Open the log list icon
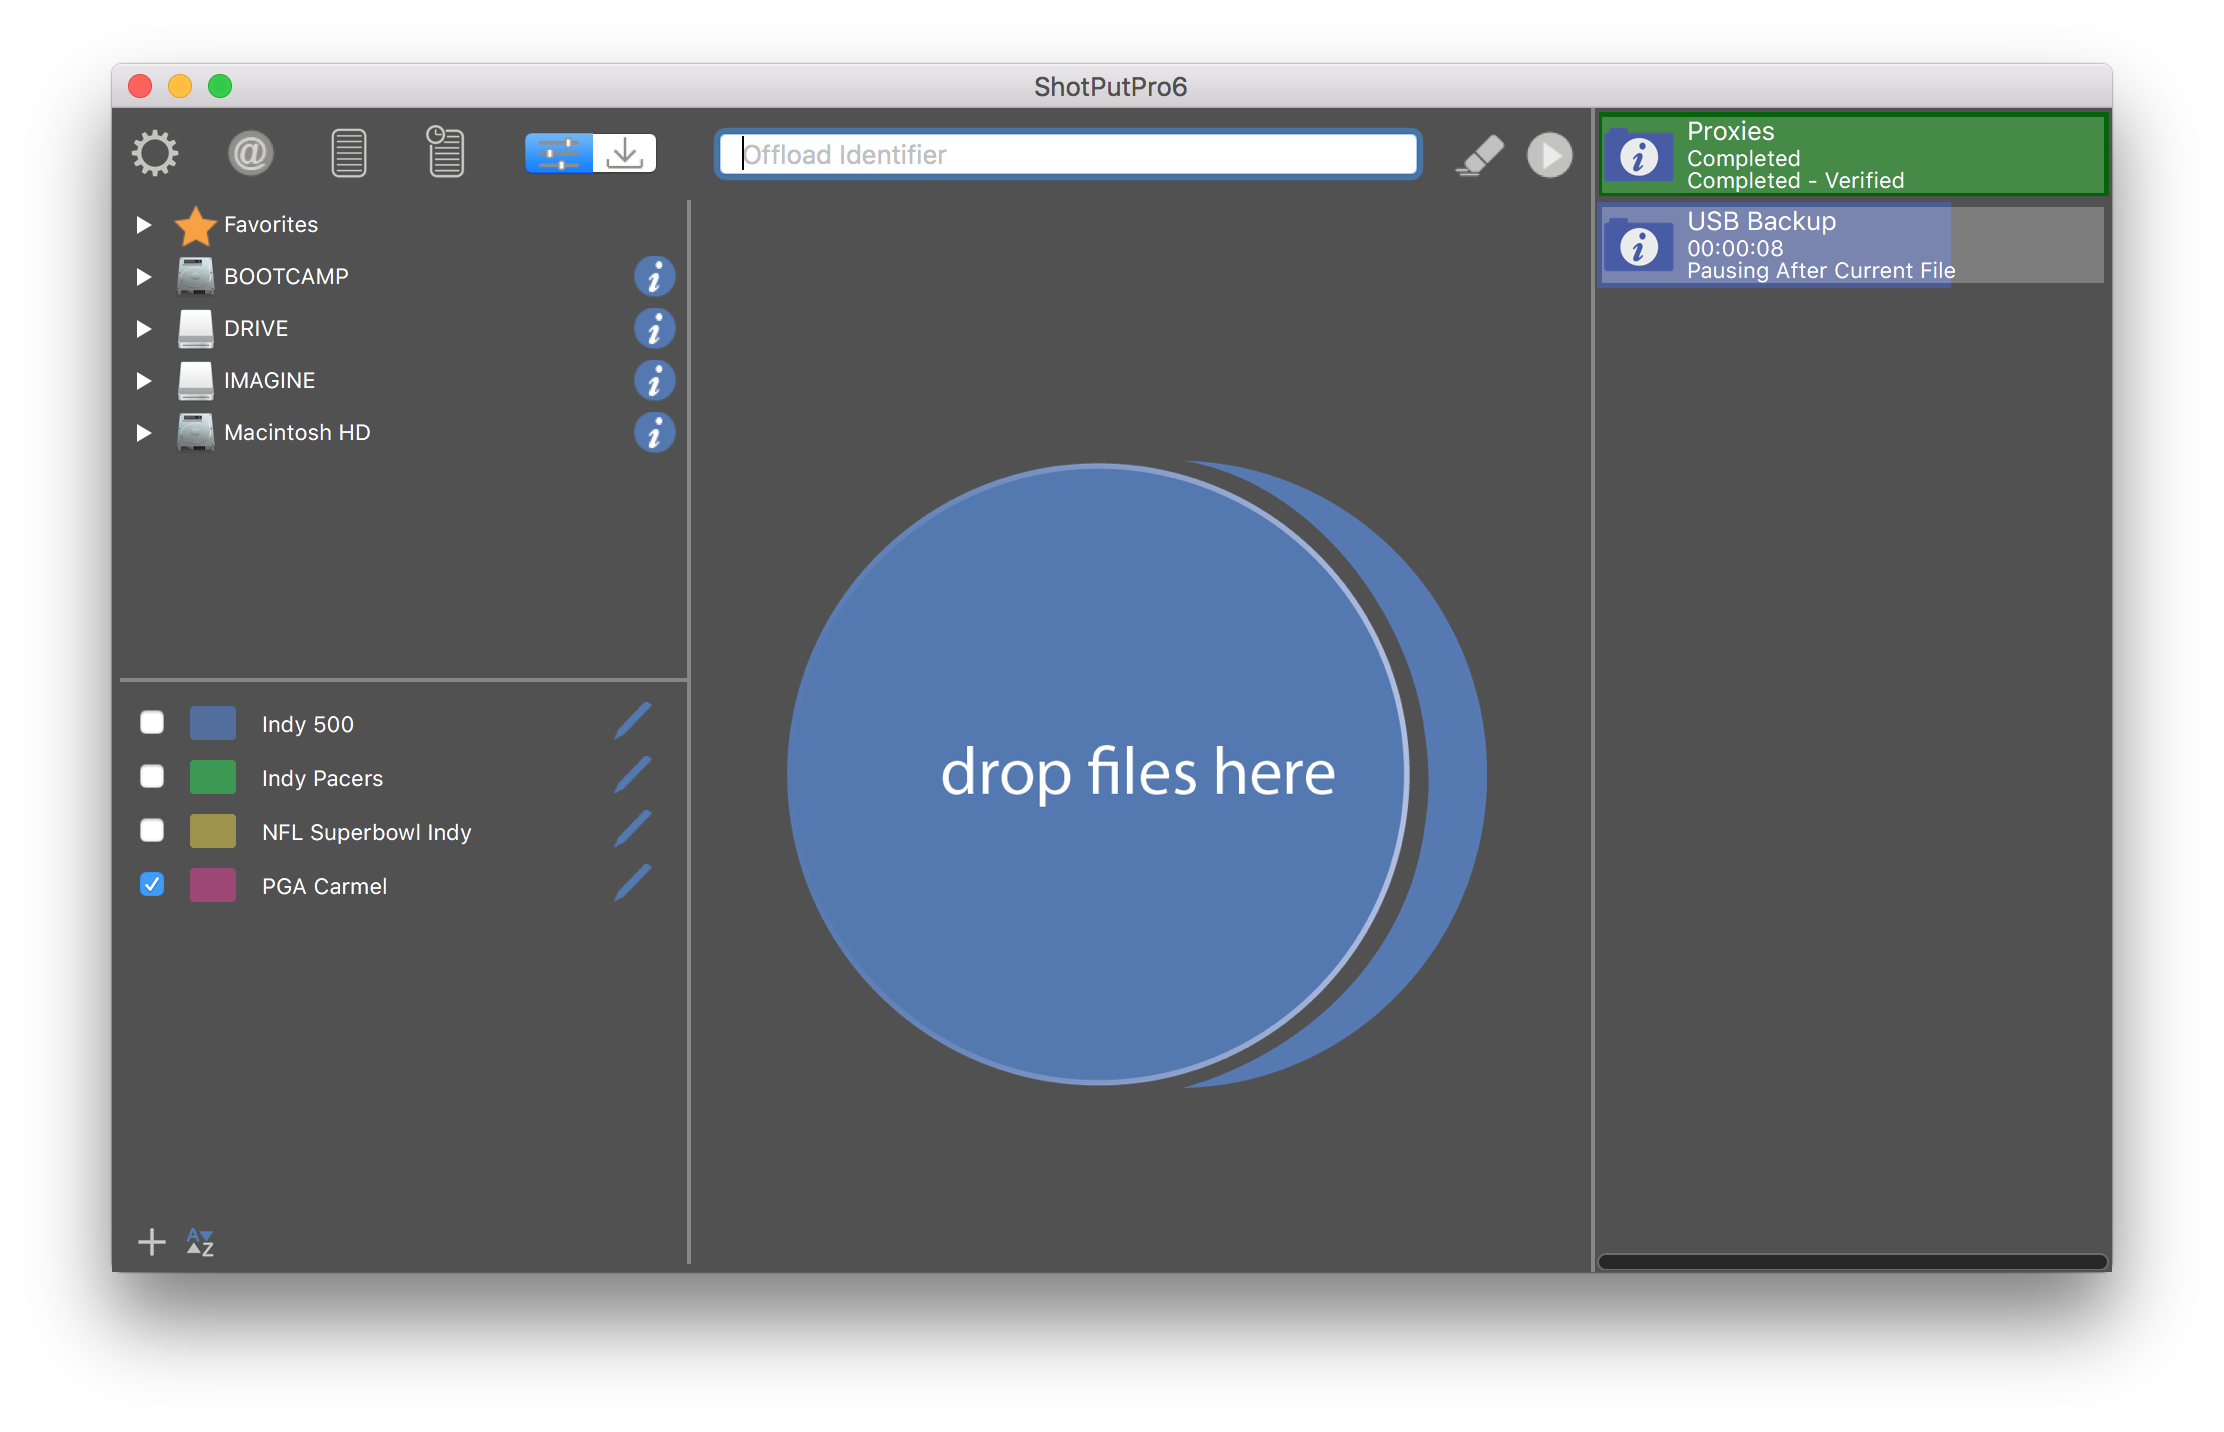This screenshot has width=2224, height=1432. click(x=348, y=154)
